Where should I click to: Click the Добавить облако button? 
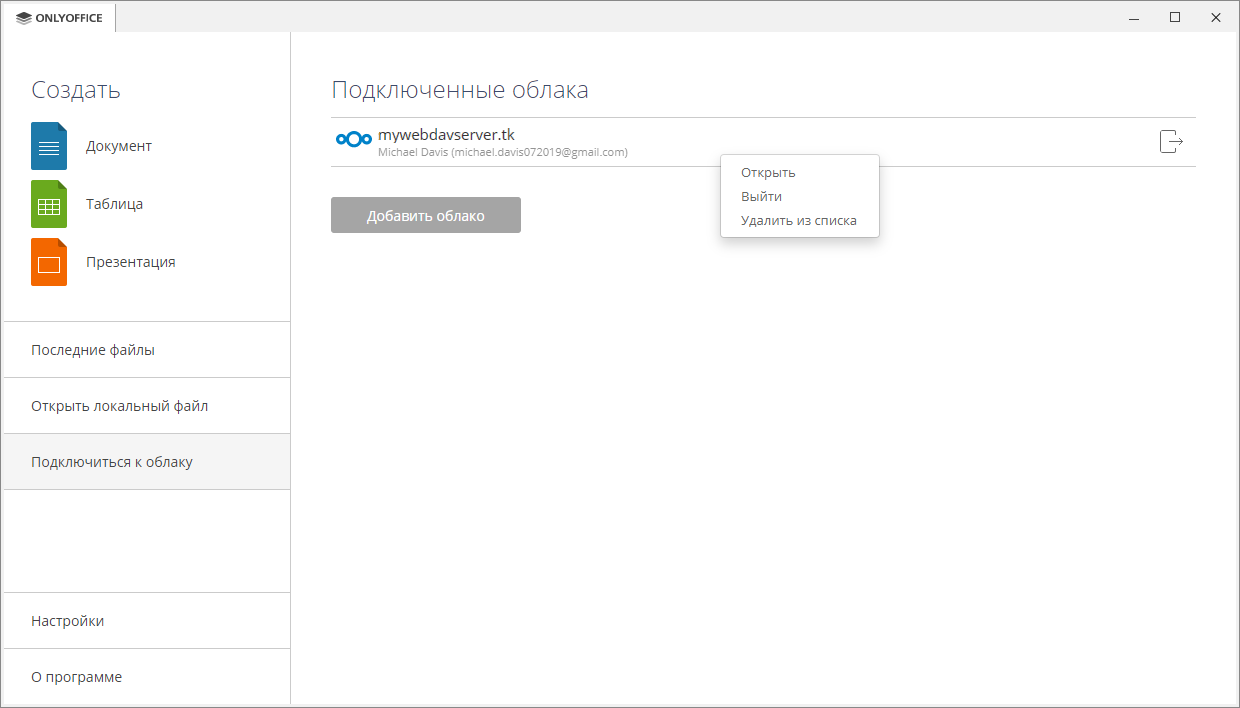426,215
